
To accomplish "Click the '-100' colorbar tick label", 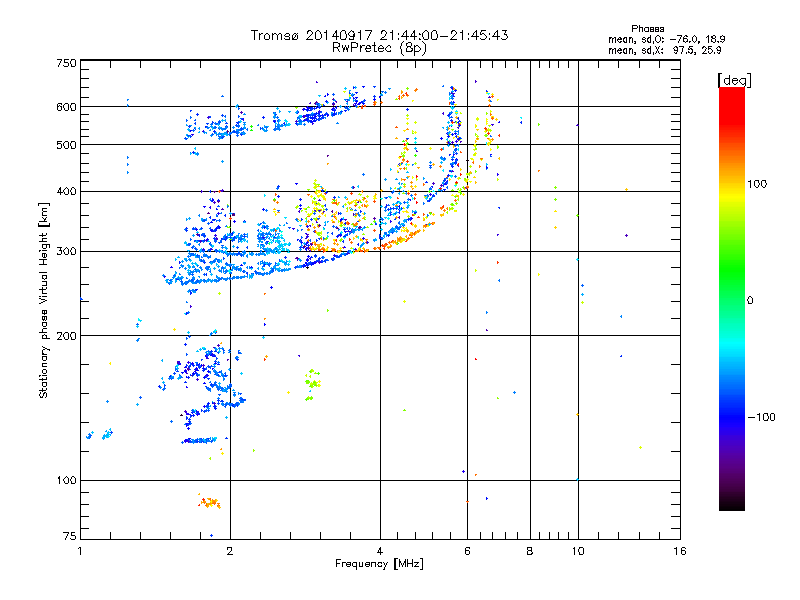I will pos(761,417).
